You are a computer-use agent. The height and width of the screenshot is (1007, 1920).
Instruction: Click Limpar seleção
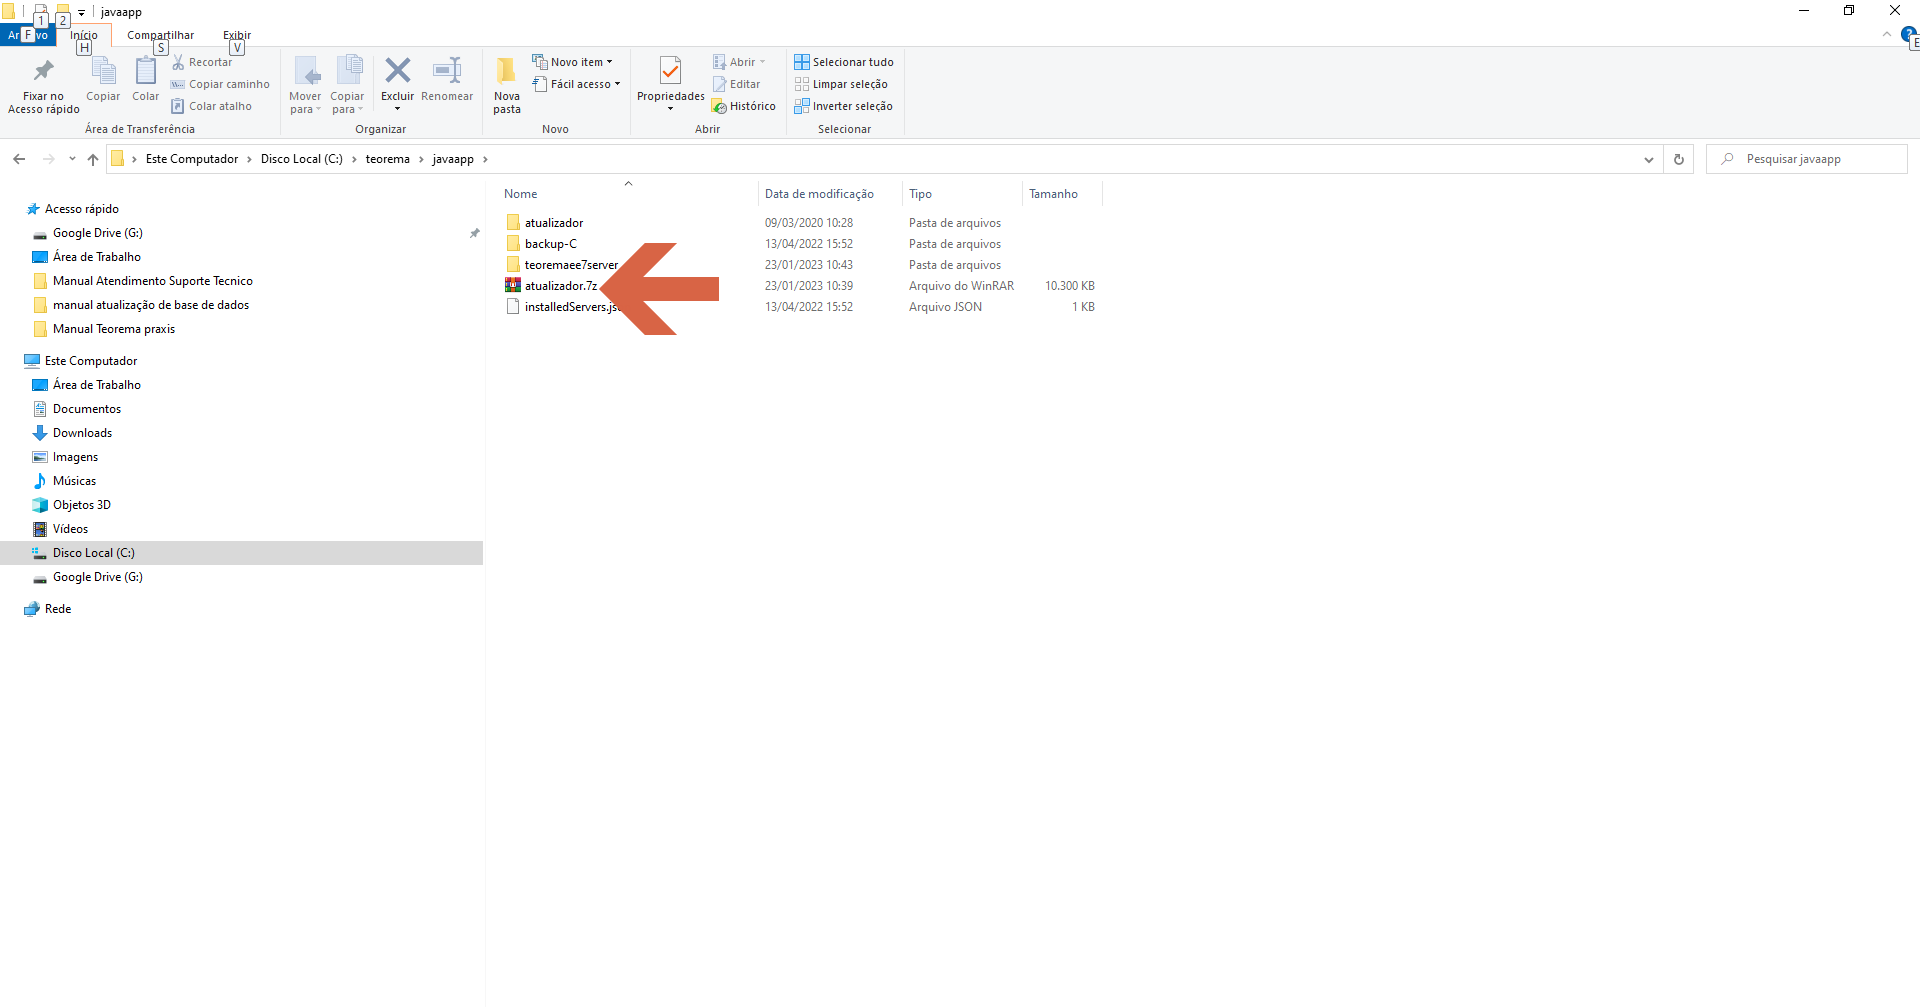tap(841, 84)
